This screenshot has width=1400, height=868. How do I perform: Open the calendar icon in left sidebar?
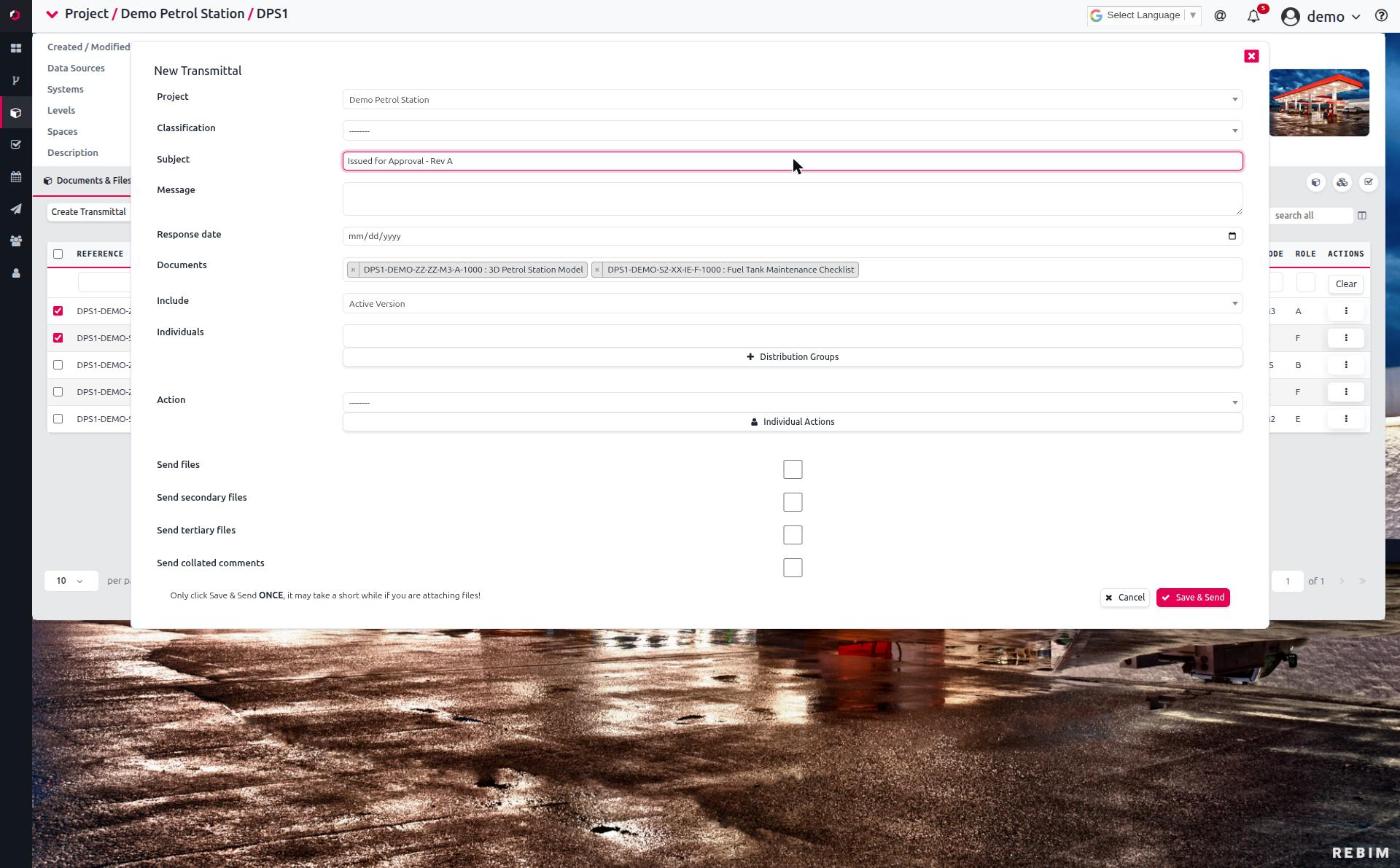[16, 177]
